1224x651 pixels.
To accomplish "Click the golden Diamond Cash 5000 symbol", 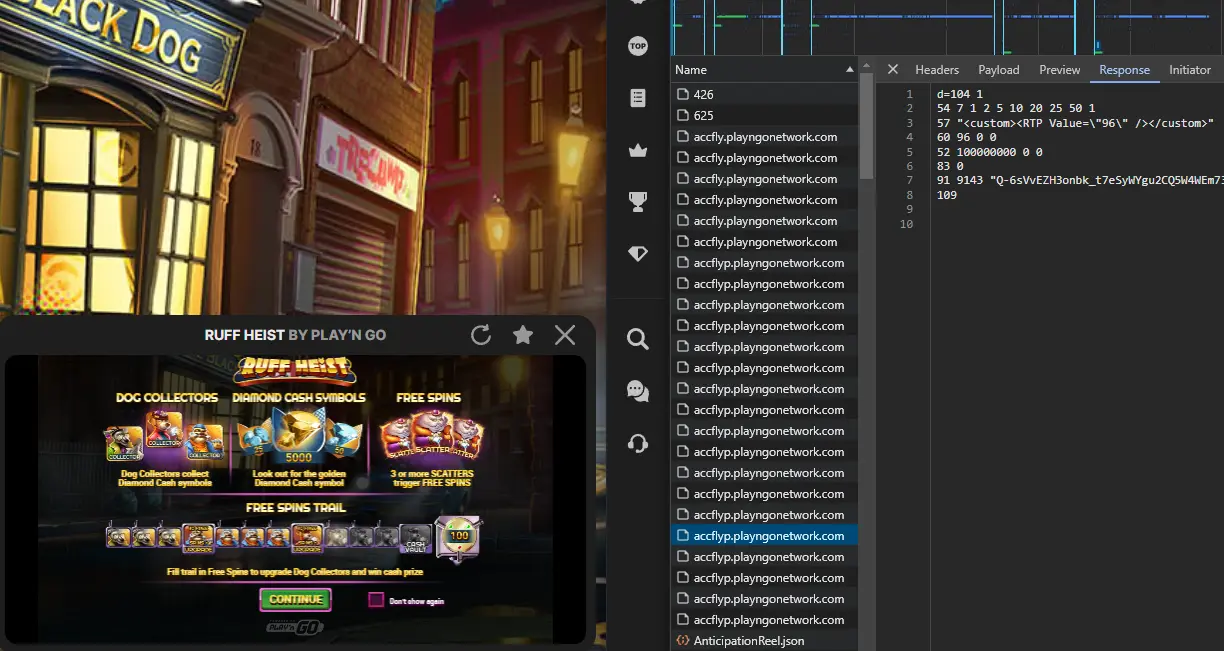I will tap(299, 434).
